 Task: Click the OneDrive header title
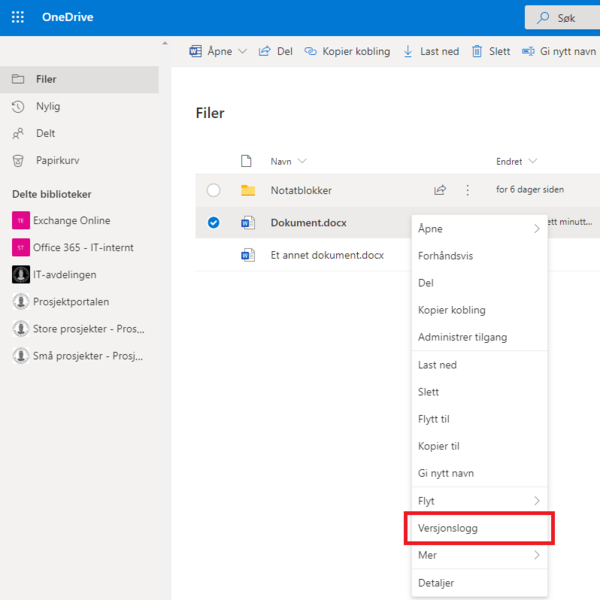[x=68, y=17]
